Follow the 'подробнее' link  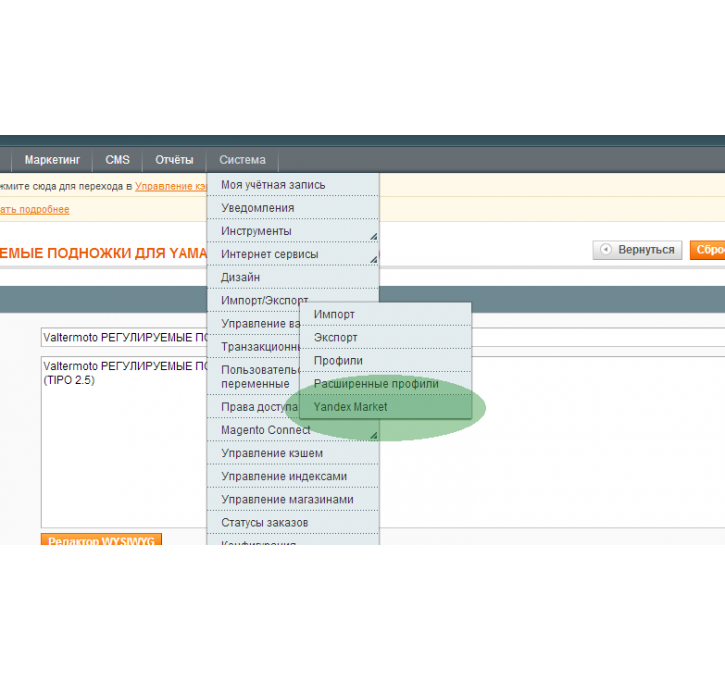[35, 209]
